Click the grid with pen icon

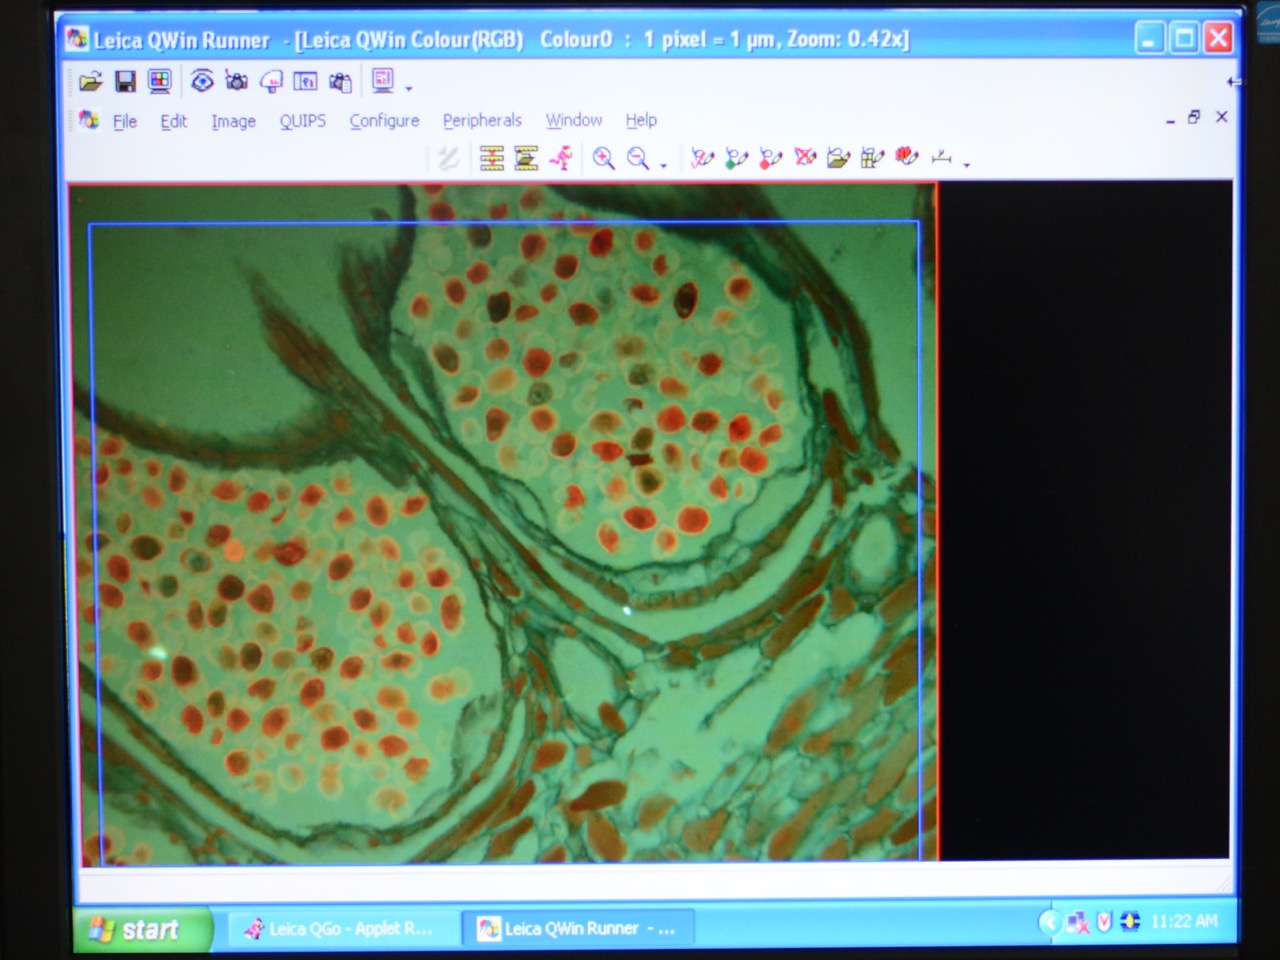[873, 157]
